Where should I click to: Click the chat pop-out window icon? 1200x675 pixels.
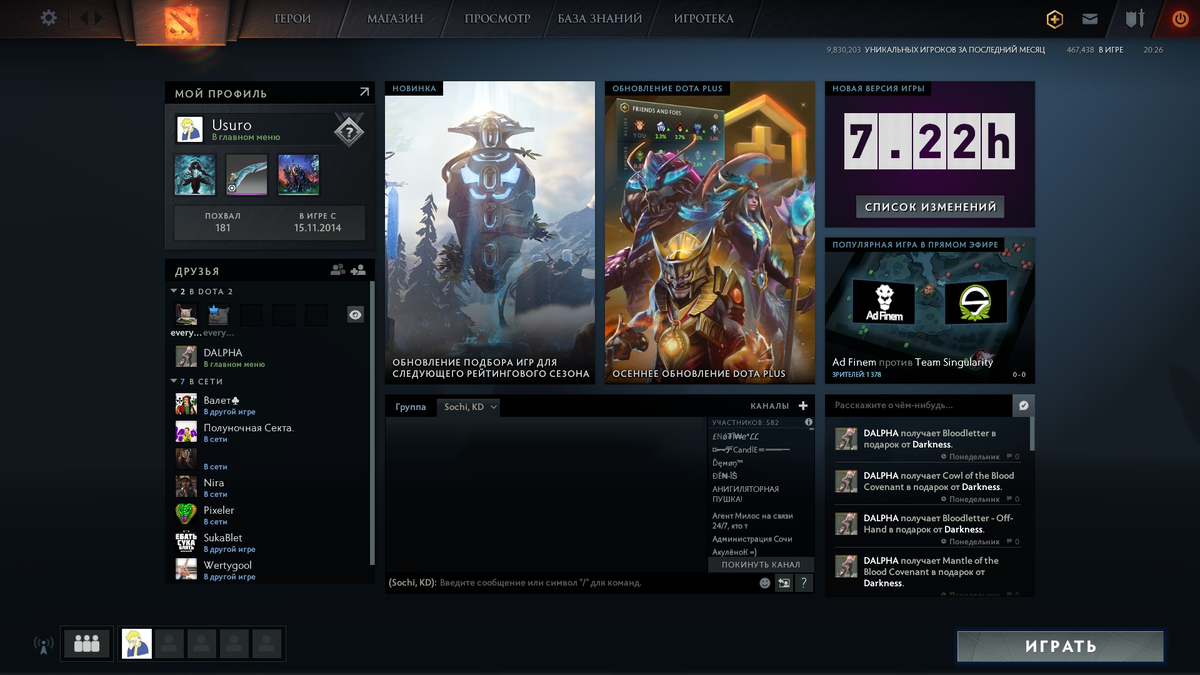pyautogui.click(x=784, y=583)
